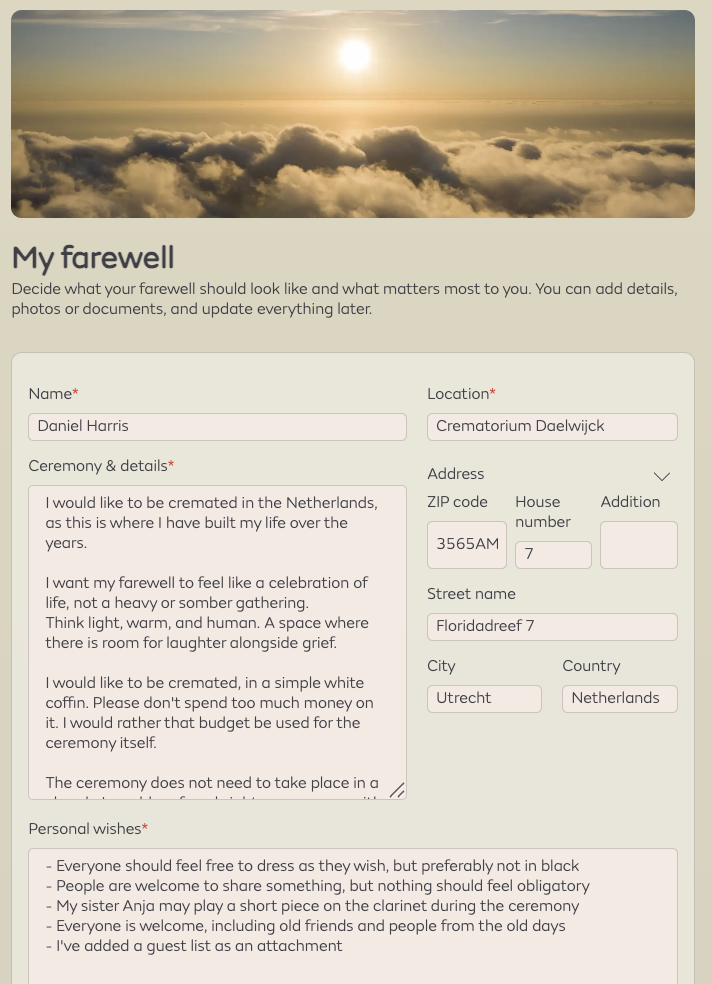Click inside the Personal wishes textarea
This screenshot has width=712, height=984.
pyautogui.click(x=353, y=916)
